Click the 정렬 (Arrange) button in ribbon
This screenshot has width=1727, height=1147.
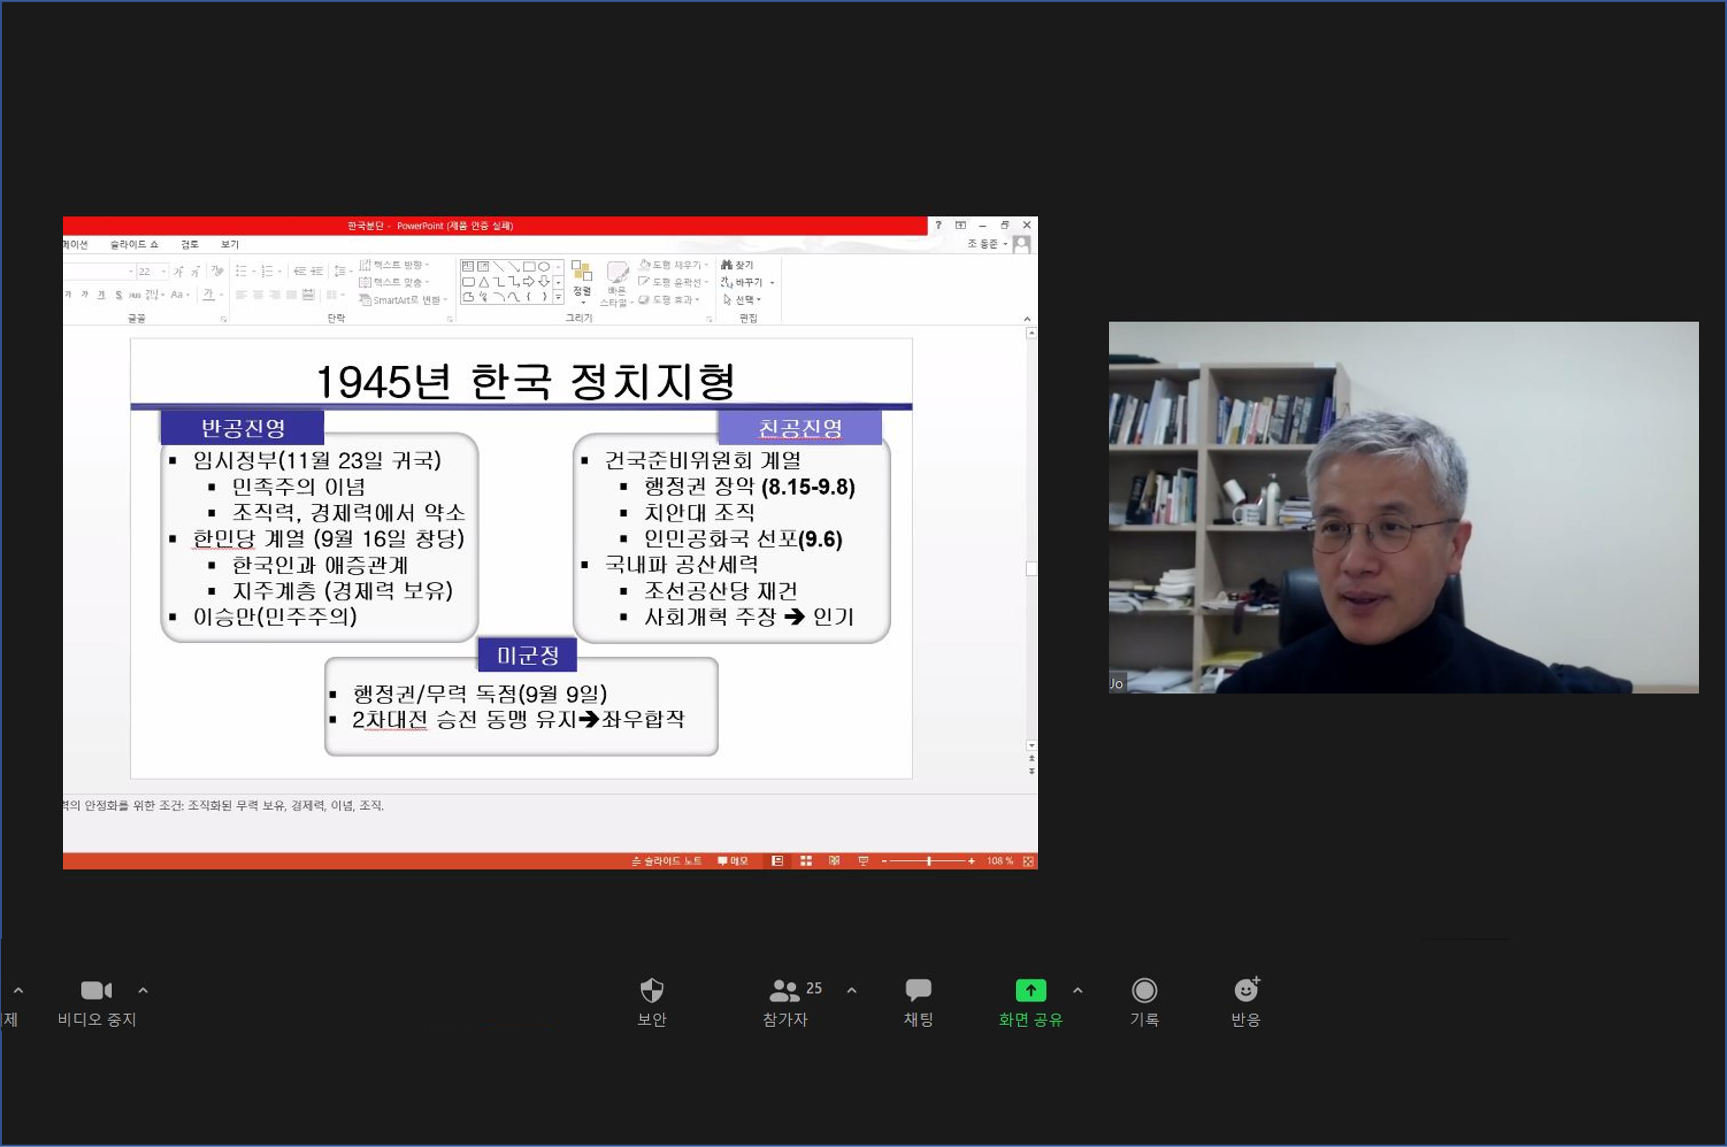(582, 278)
